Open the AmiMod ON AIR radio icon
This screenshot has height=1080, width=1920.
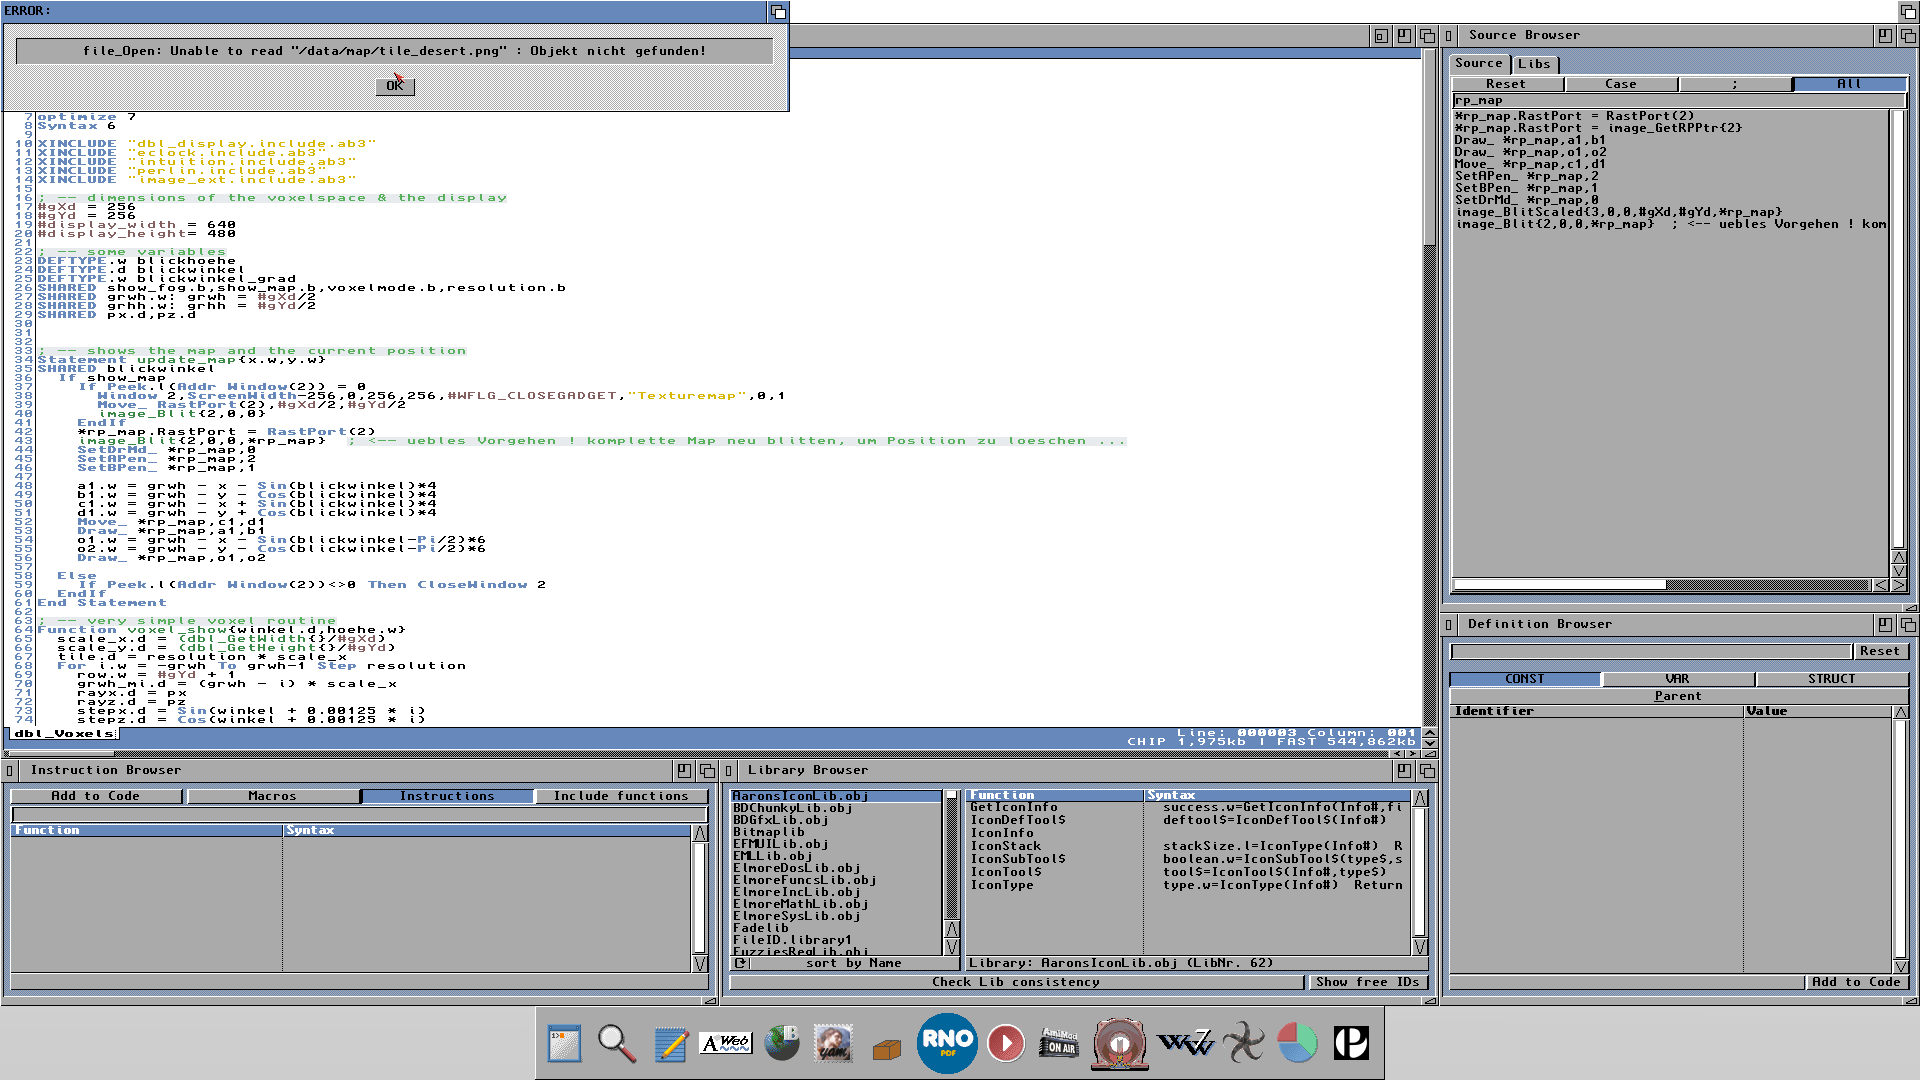1060,1043
